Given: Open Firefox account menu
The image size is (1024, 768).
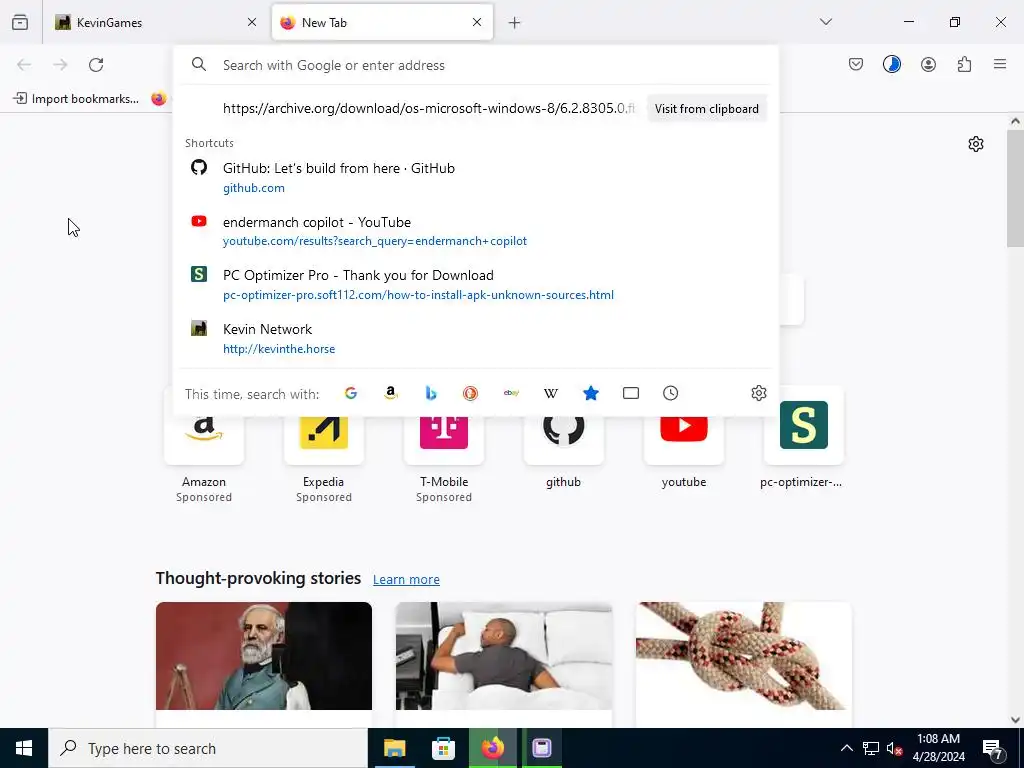Looking at the screenshot, I should [928, 64].
